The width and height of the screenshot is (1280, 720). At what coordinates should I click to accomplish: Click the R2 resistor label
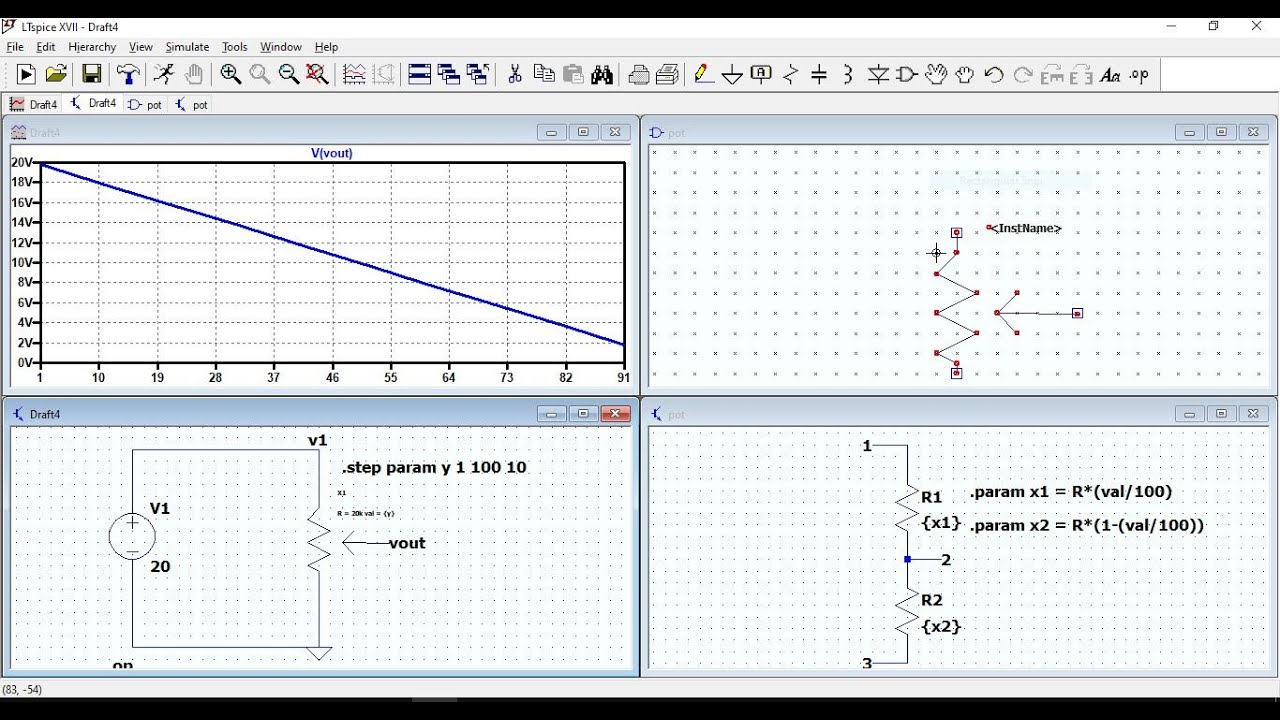(931, 600)
